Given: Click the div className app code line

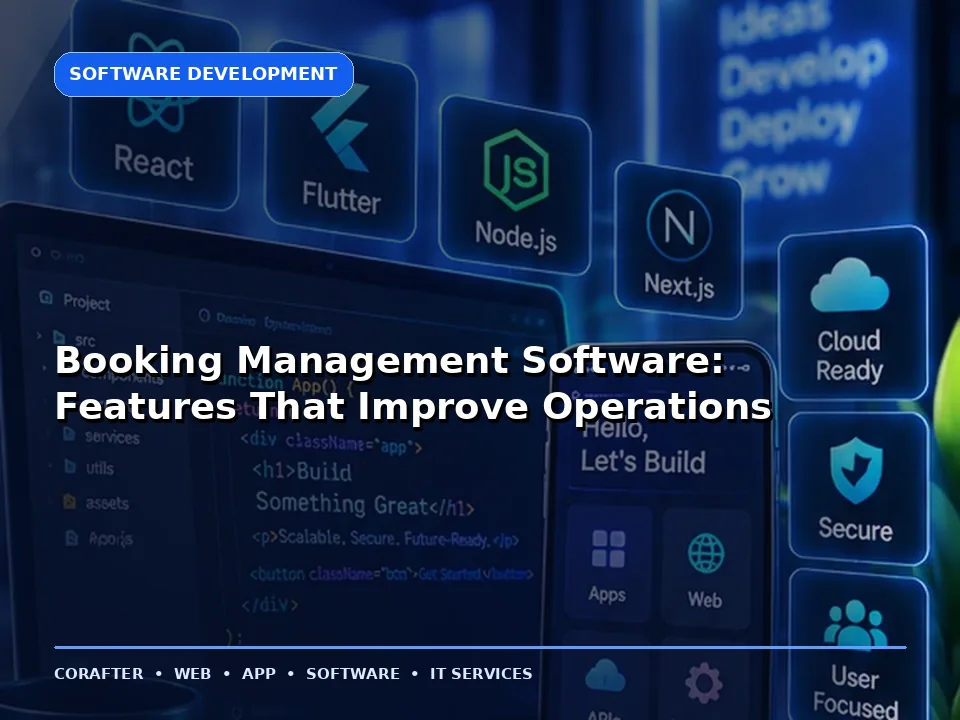Looking at the screenshot, I should pos(331,443).
